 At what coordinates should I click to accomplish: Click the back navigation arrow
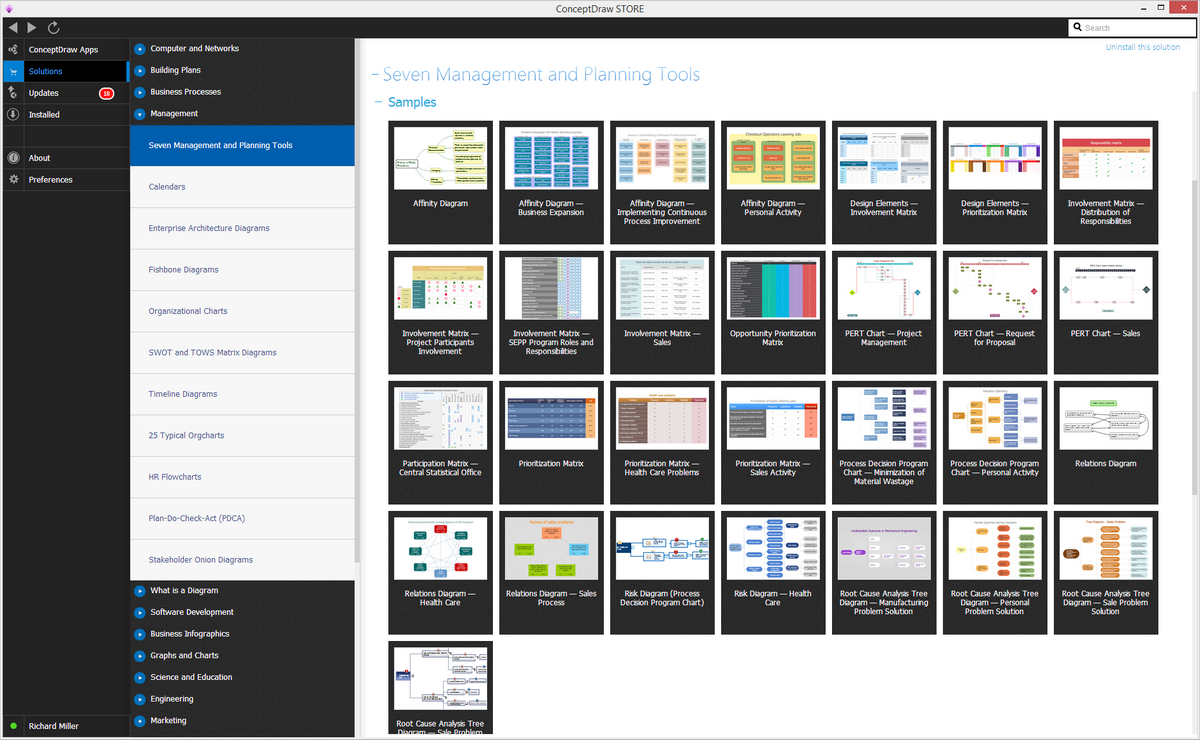pos(12,28)
